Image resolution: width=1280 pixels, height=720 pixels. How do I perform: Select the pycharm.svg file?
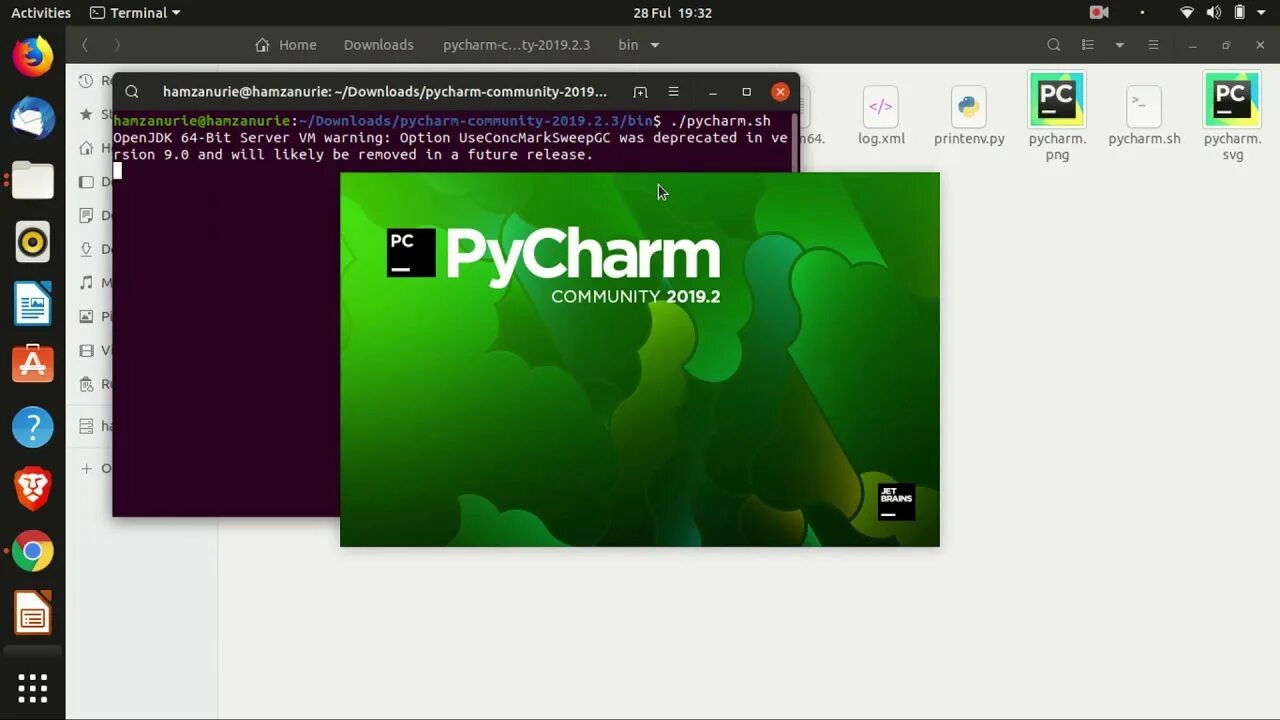[1232, 117]
